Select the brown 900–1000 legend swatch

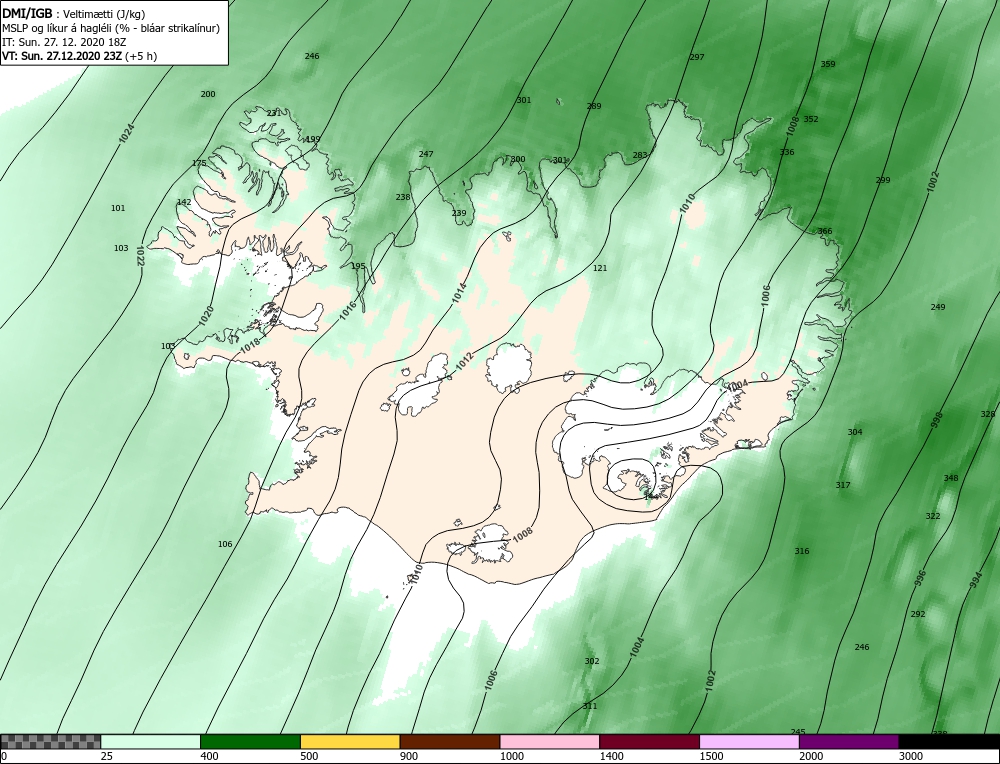point(450,741)
